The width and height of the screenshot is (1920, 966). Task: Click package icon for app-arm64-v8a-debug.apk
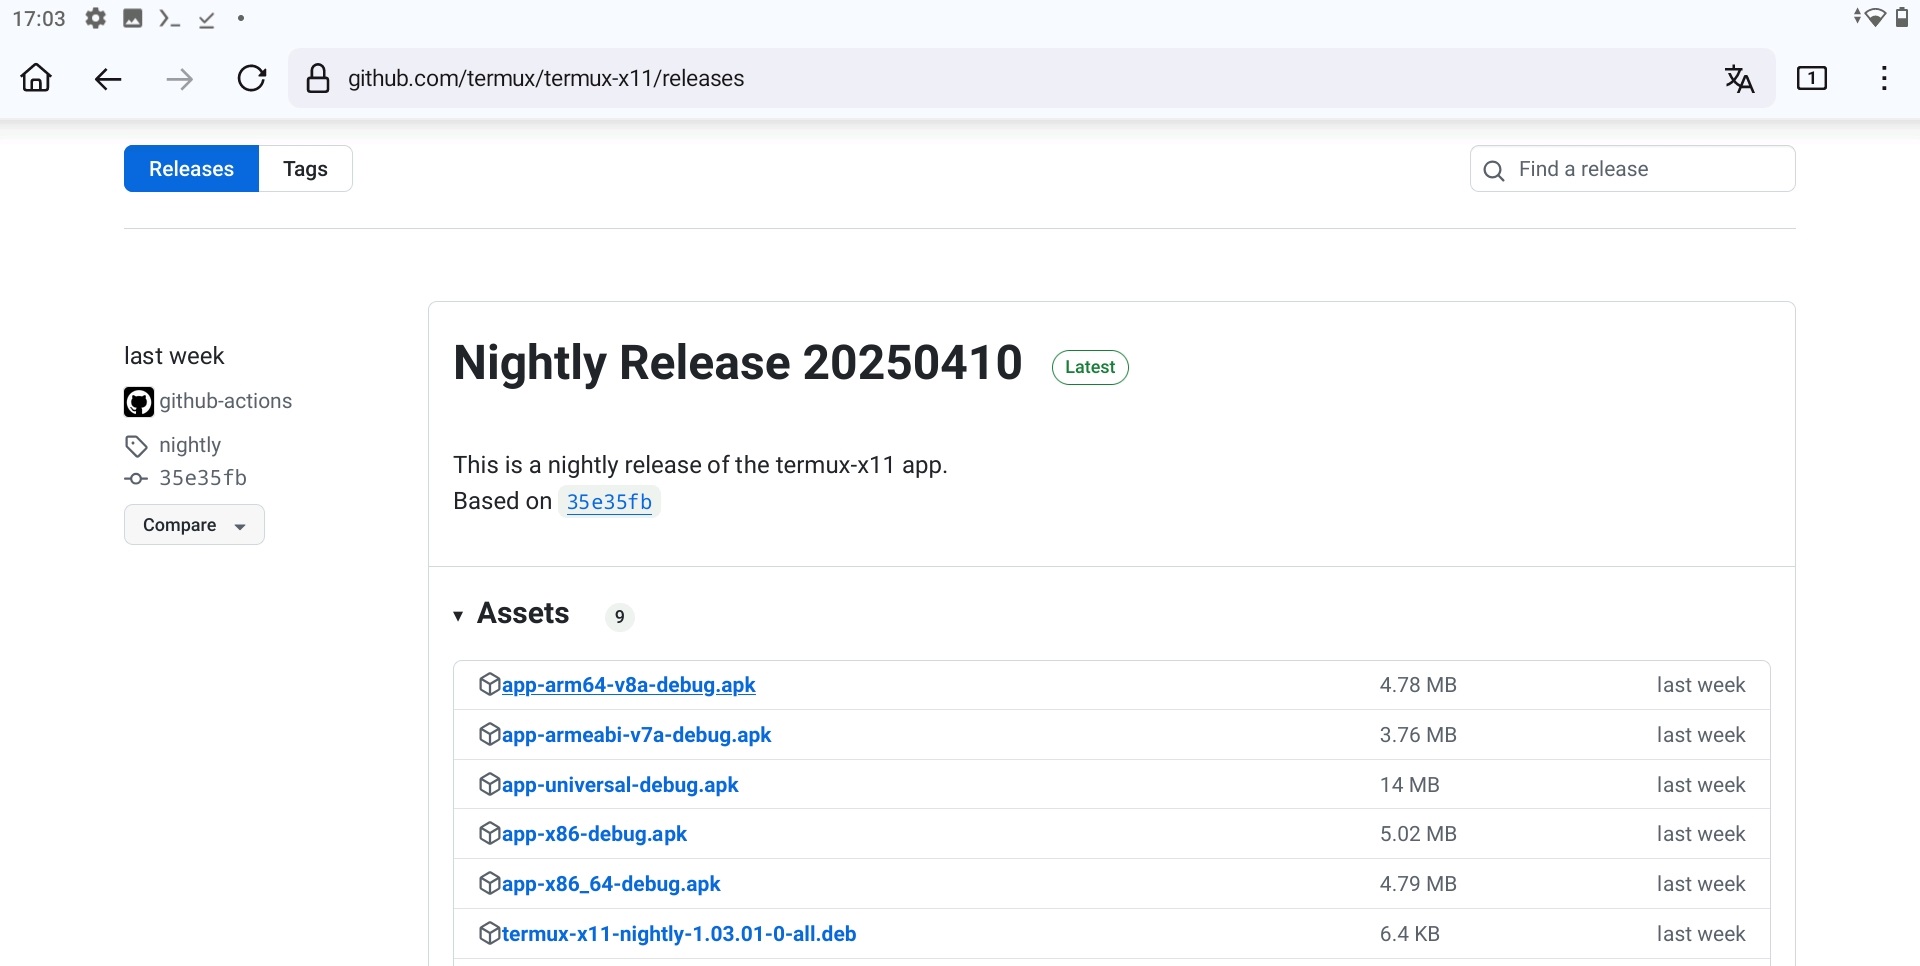click(489, 684)
